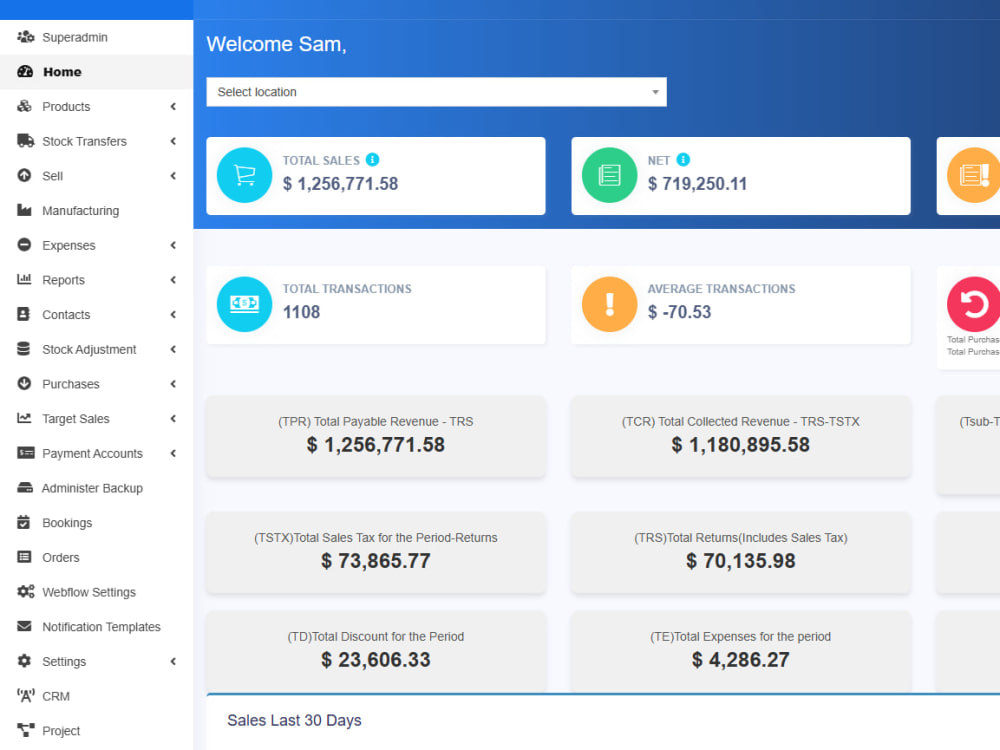The height and width of the screenshot is (750, 1000).
Task: Click the red undo return icon
Action: coord(974,304)
